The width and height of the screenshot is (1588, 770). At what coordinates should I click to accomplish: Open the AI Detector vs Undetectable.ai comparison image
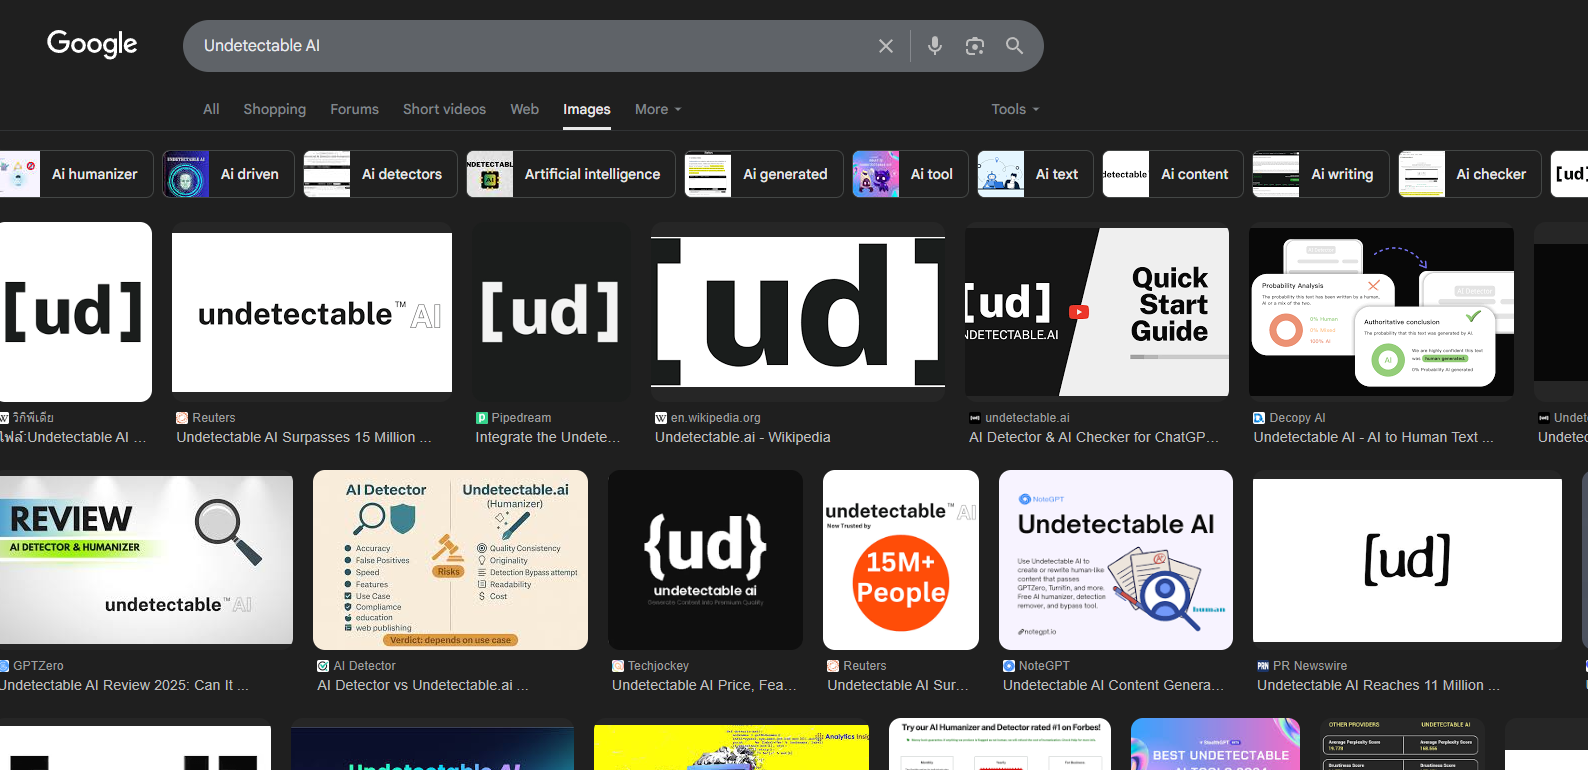(450, 560)
